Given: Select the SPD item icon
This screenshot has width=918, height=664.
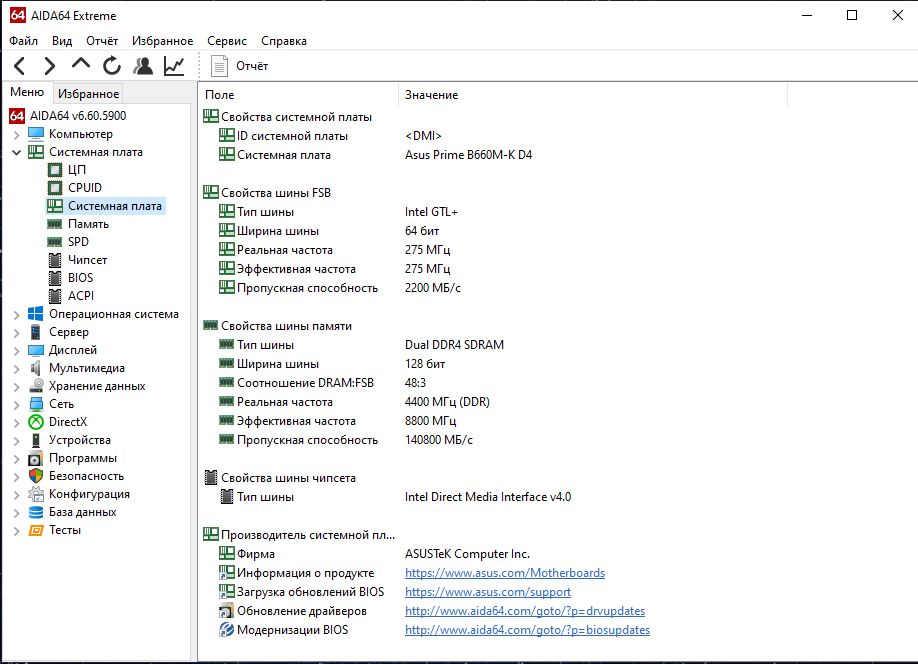Looking at the screenshot, I should pyautogui.click(x=54, y=242).
